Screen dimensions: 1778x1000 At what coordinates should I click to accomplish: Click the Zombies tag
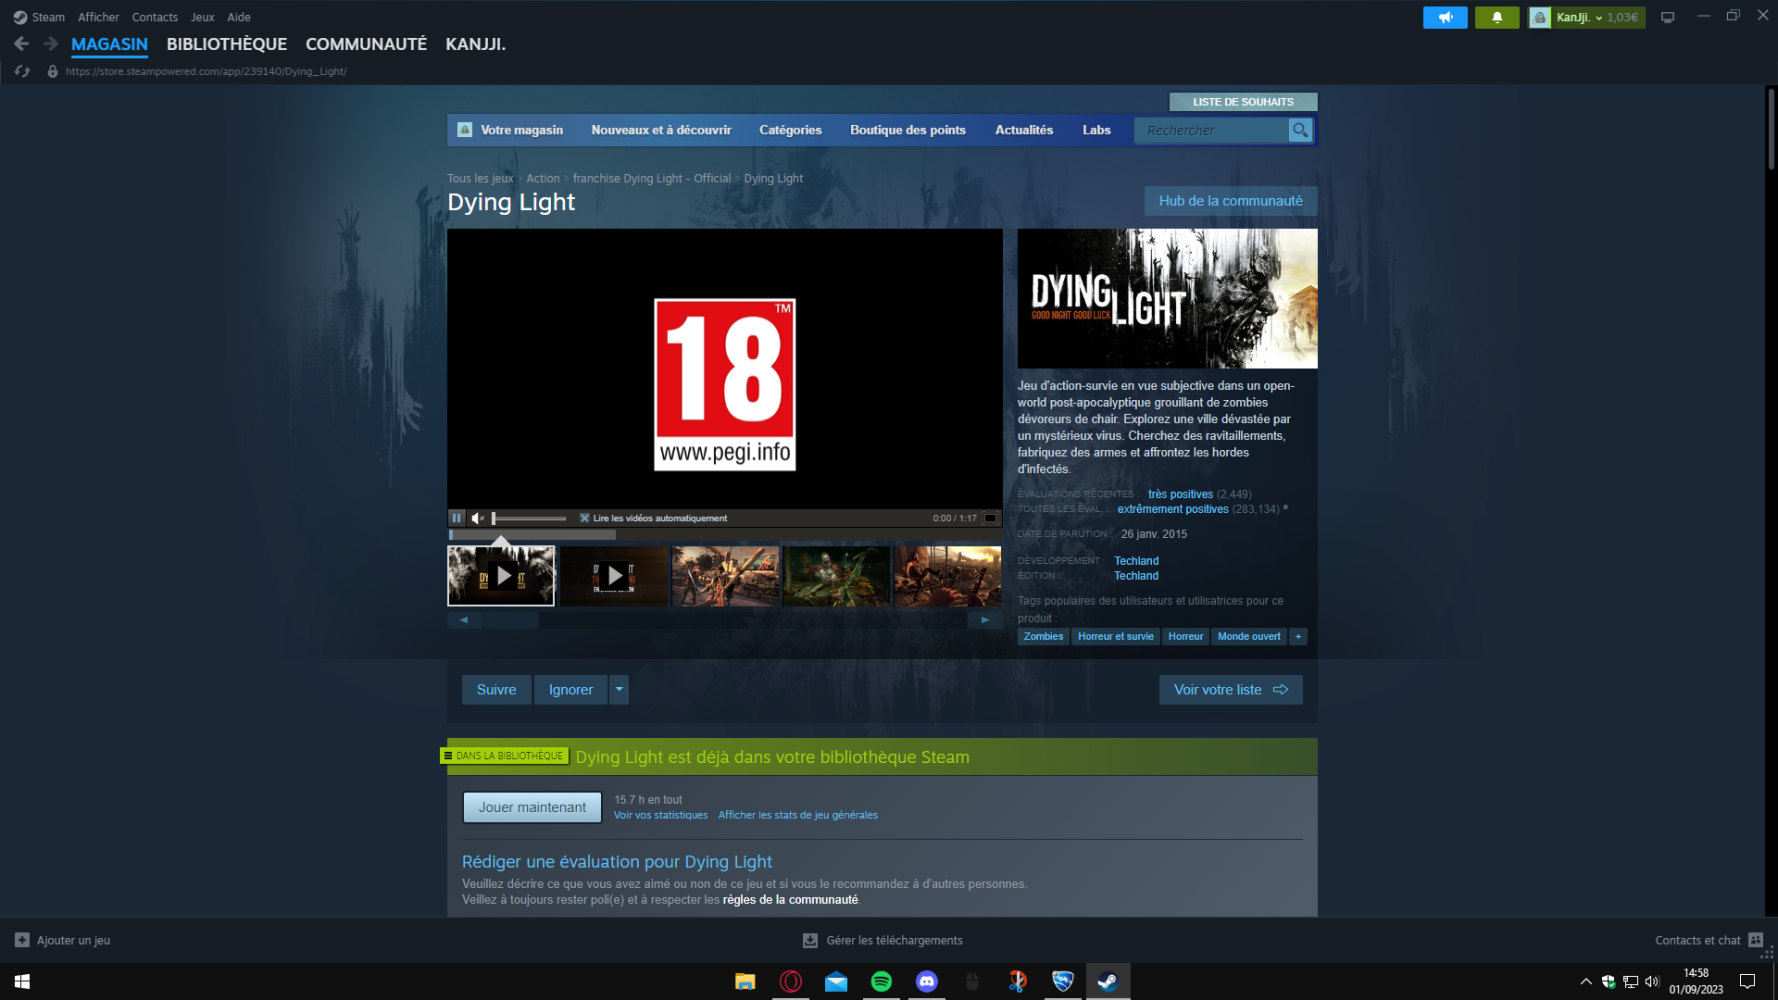[x=1043, y=636]
